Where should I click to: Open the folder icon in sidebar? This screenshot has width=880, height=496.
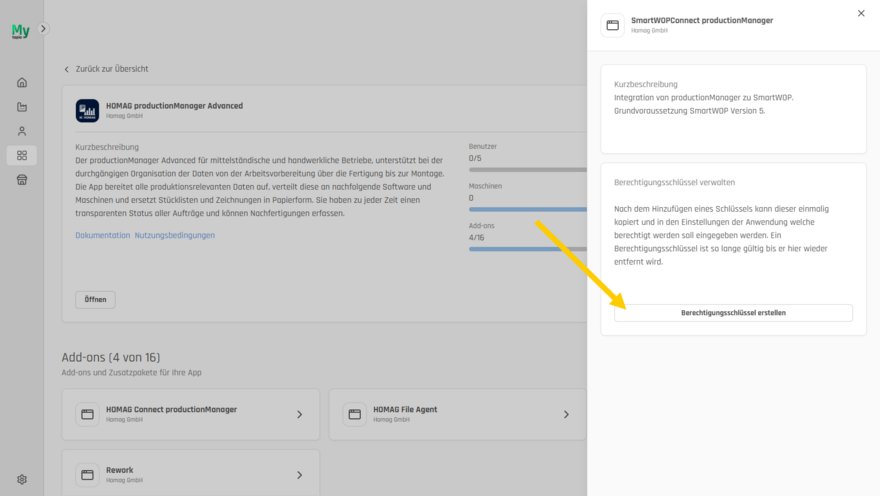point(22,107)
